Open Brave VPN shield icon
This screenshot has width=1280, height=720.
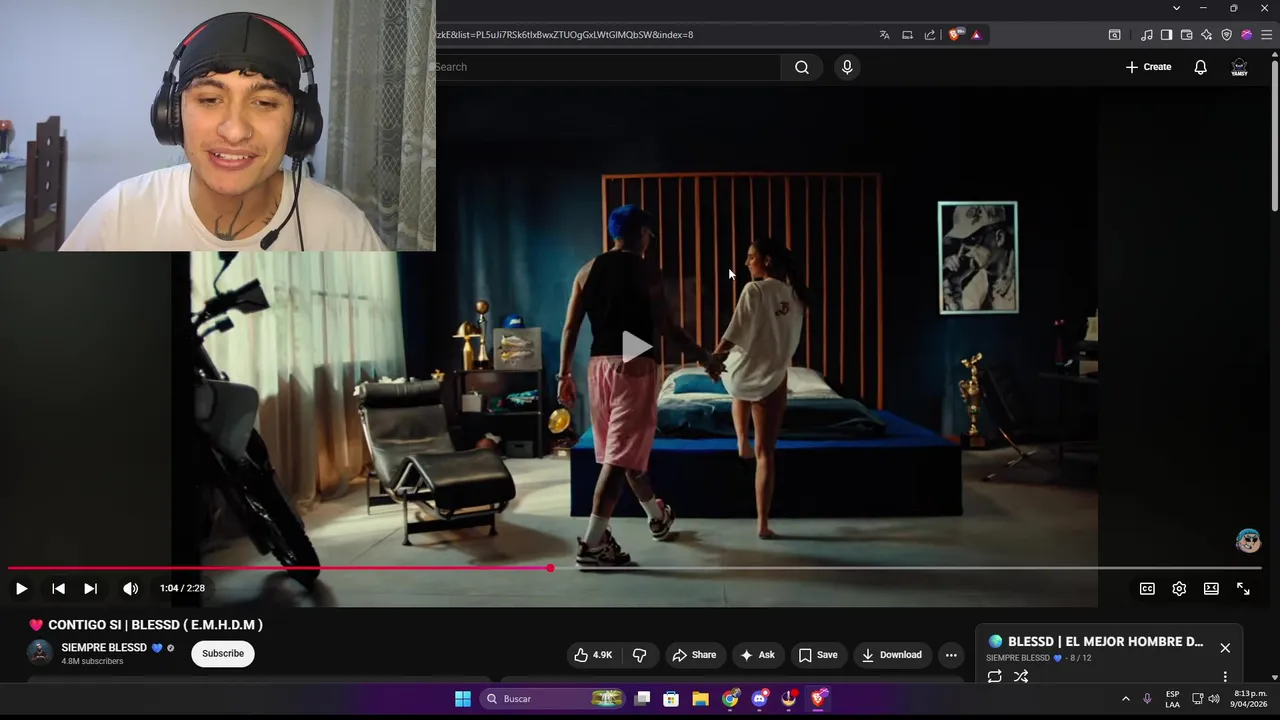pyautogui.click(x=1226, y=35)
